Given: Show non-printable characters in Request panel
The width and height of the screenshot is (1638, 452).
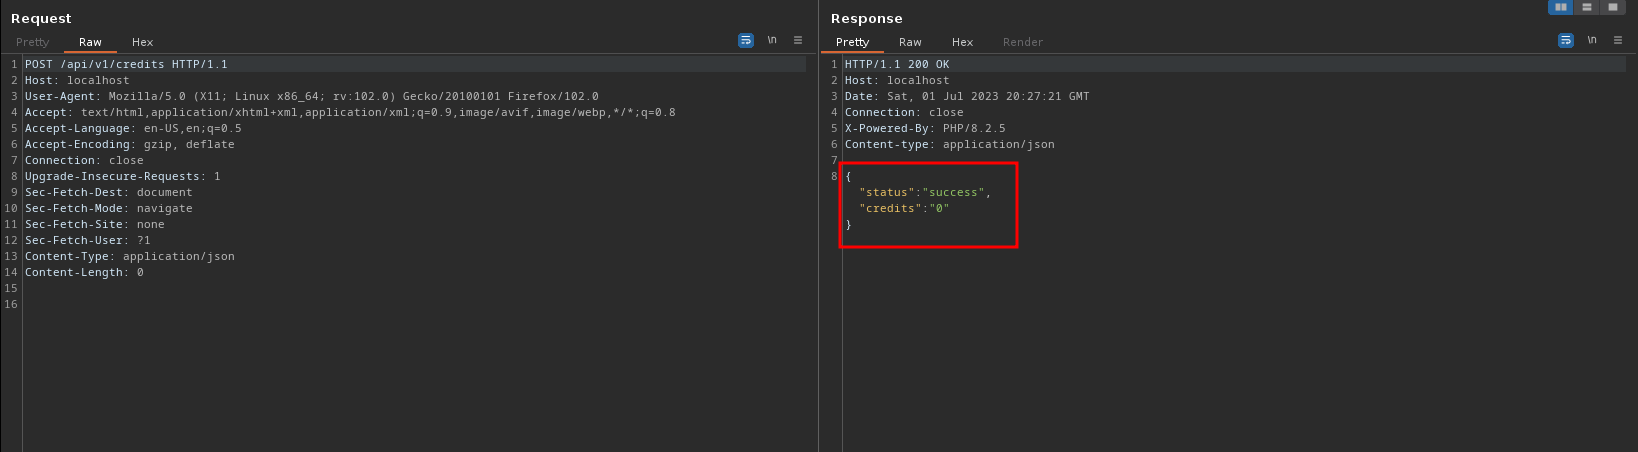Looking at the screenshot, I should (x=772, y=41).
